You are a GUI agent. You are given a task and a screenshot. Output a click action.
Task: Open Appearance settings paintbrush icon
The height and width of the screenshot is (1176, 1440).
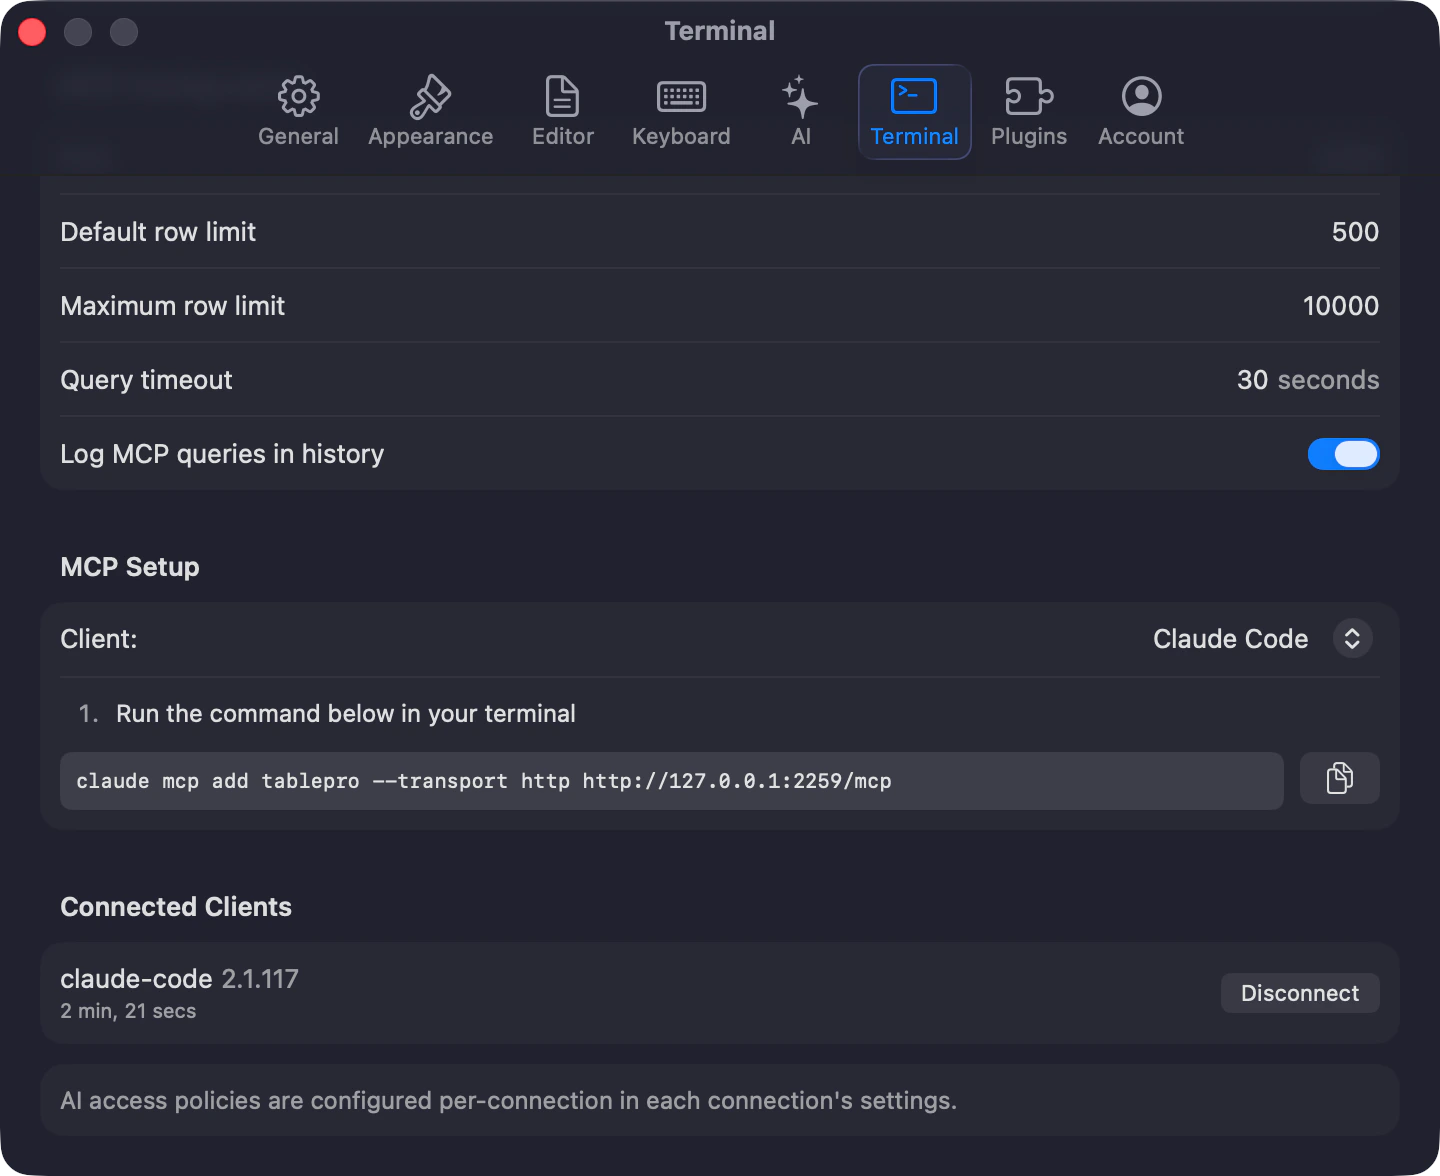(430, 97)
